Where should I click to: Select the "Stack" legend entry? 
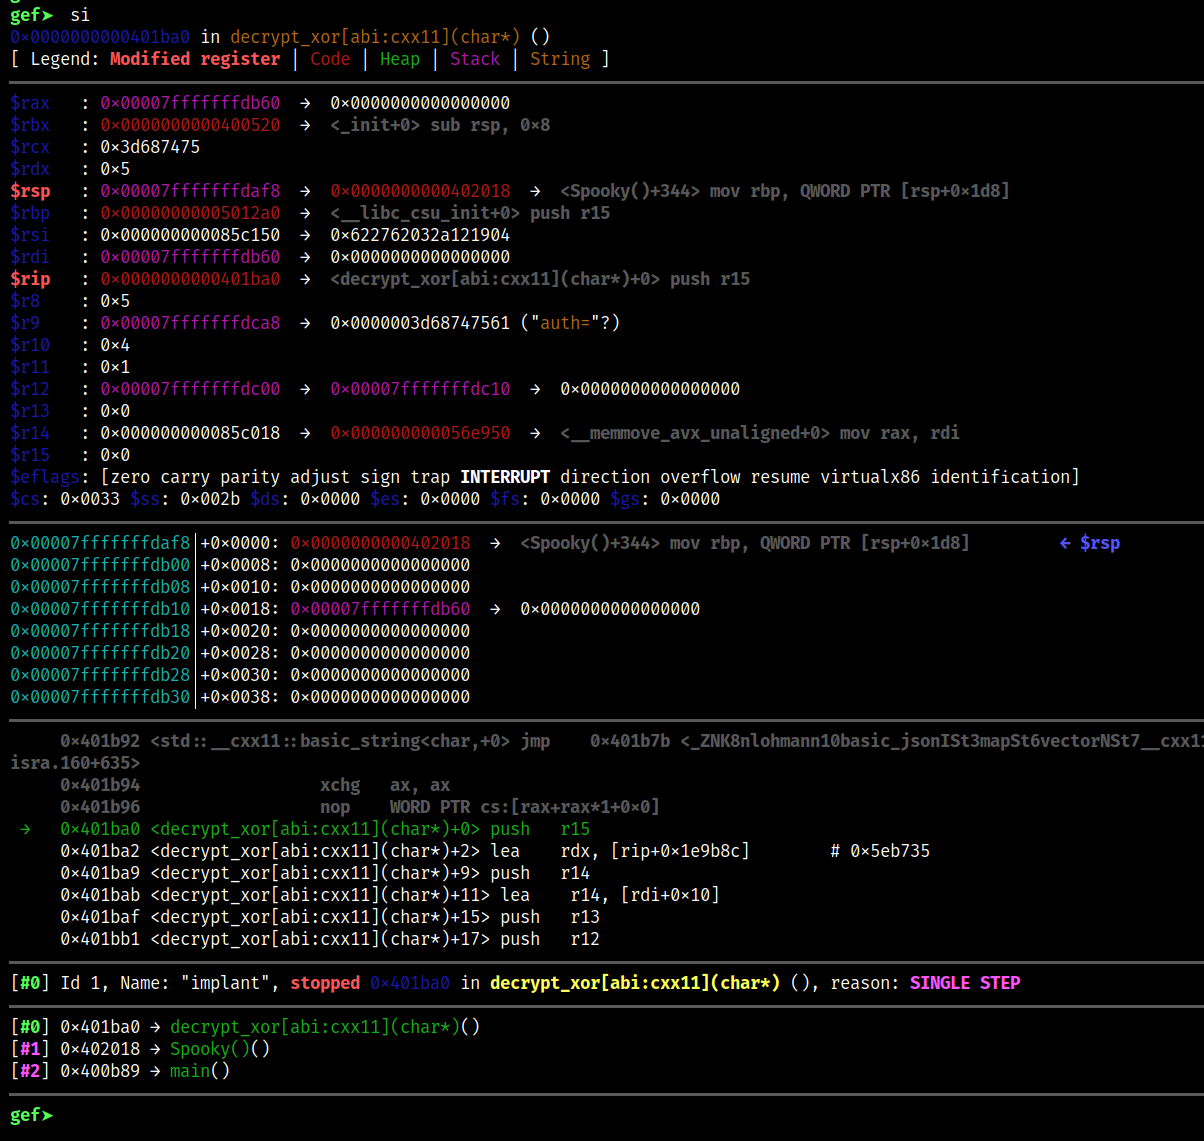coord(475,59)
